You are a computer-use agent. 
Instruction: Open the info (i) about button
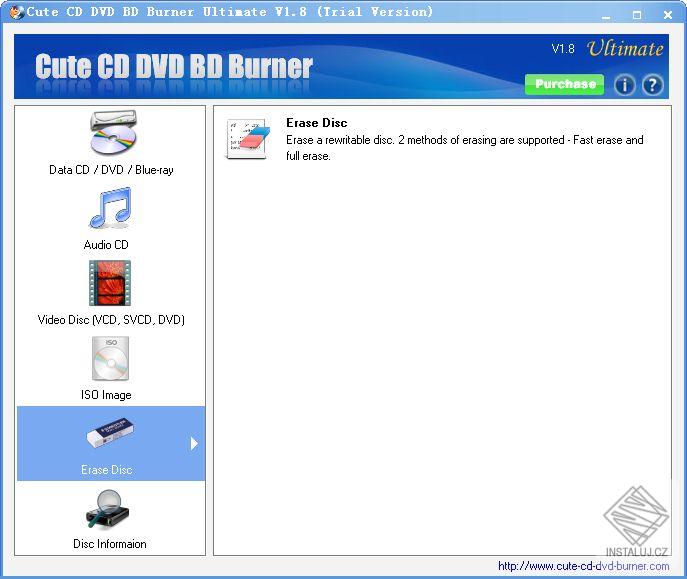624,85
